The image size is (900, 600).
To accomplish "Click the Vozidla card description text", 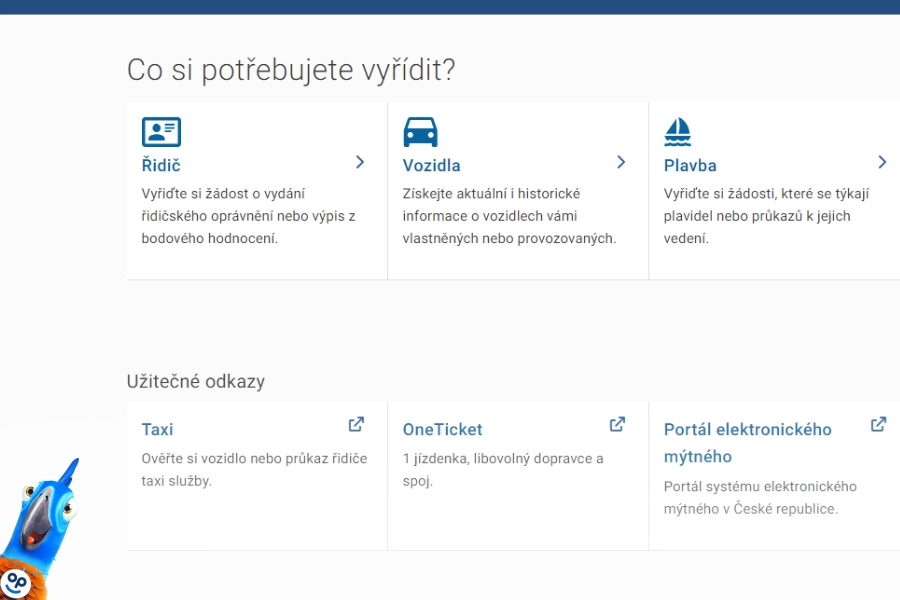I will coord(508,216).
